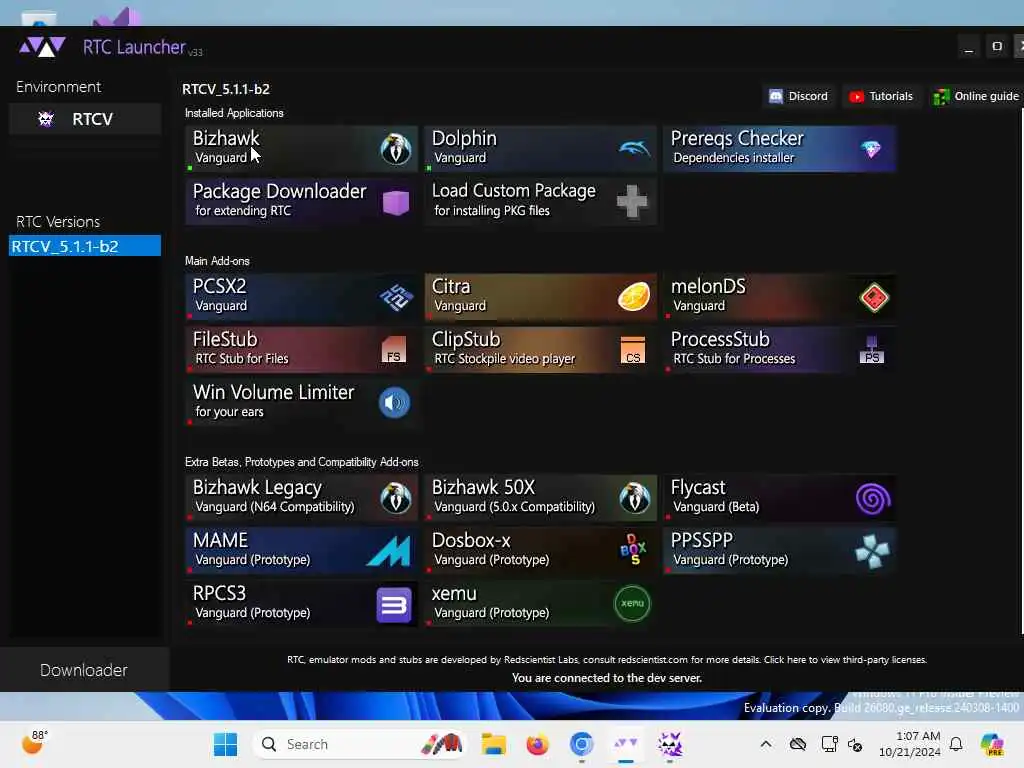1024x768 pixels.
Task: Click the RTC Launcher logo icon
Action: point(42,47)
